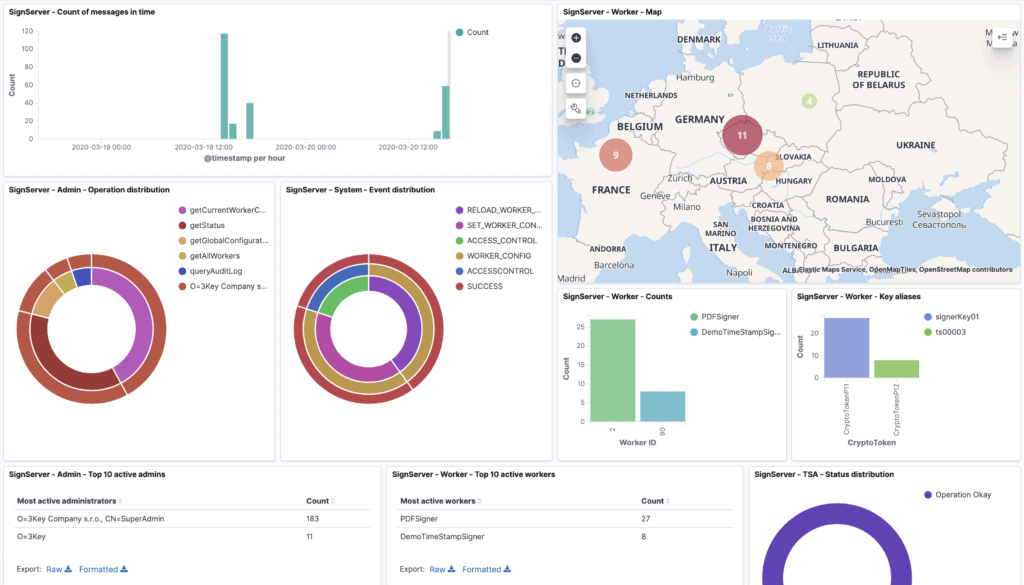
Task: Click the Count legend color dot
Action: [x=460, y=32]
